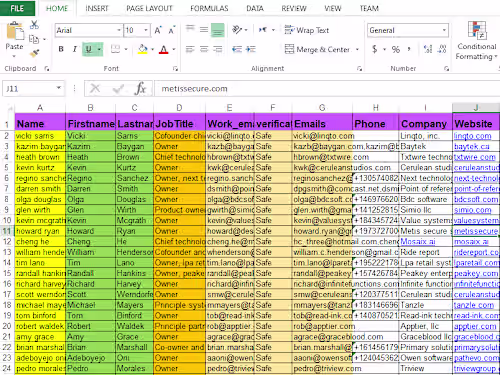Click the Cut scissors icon
Viewport: 500px width, 375px height.
pos(34,25)
